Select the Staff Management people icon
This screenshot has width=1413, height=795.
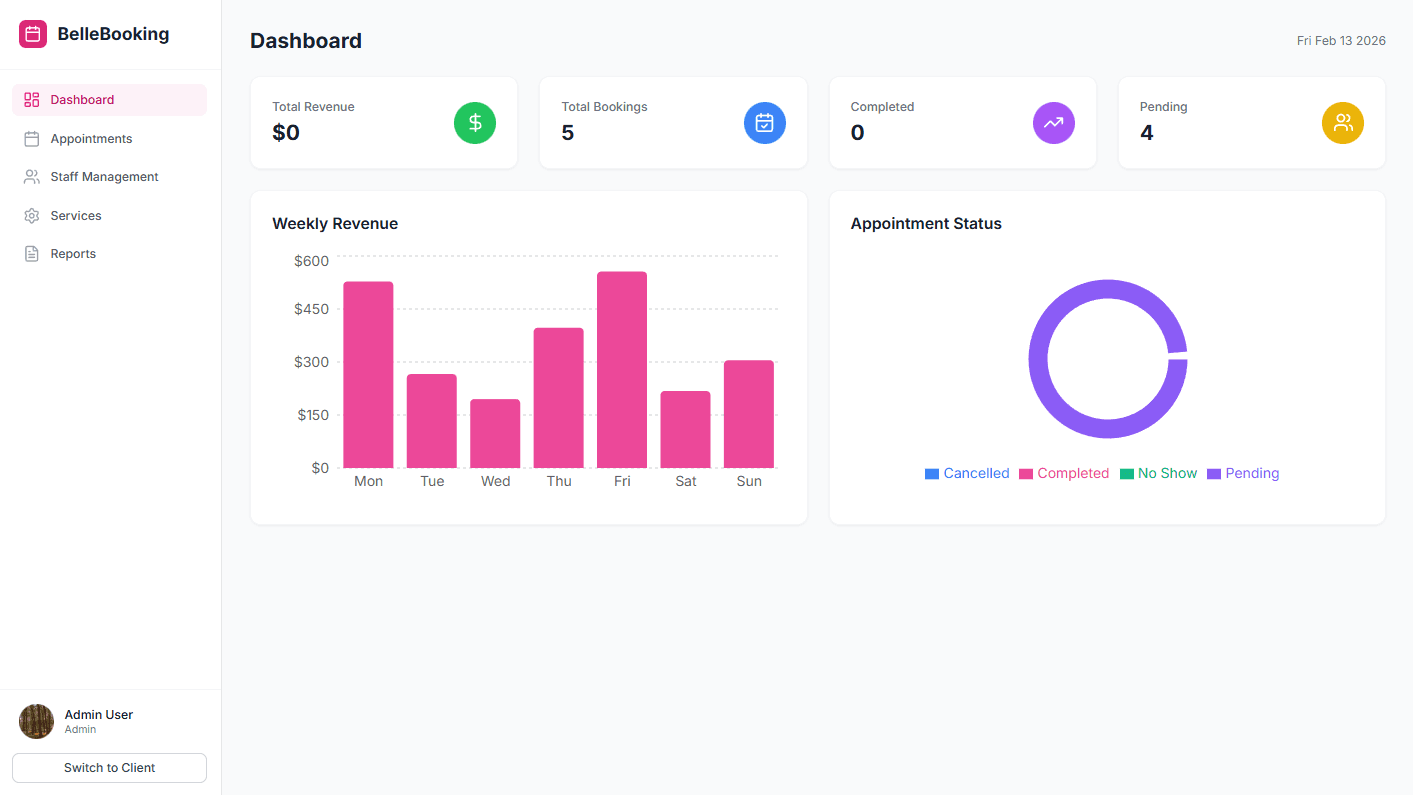[x=30, y=176]
